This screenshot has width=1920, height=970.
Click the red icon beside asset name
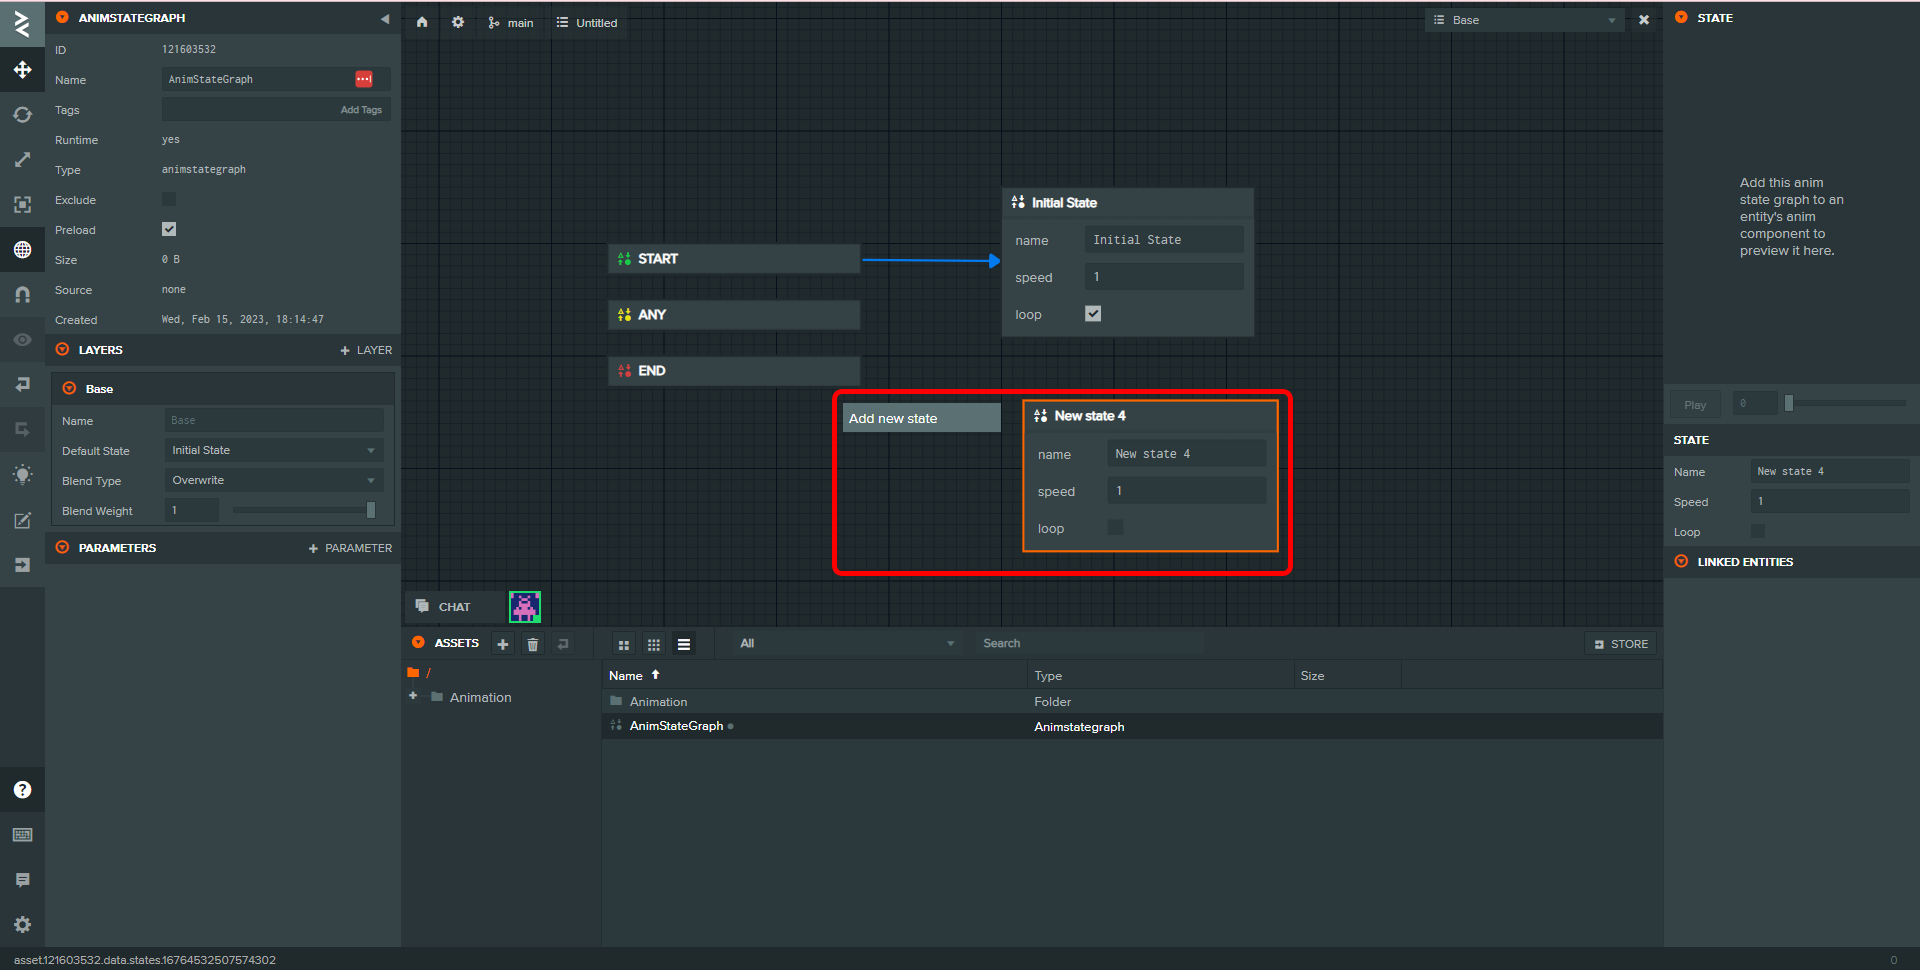coord(364,79)
